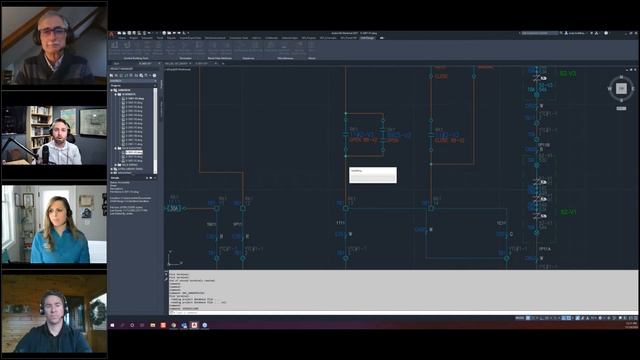This screenshot has width=640, height=360.
Task: Open the Windows Start menu
Action: tap(112, 325)
